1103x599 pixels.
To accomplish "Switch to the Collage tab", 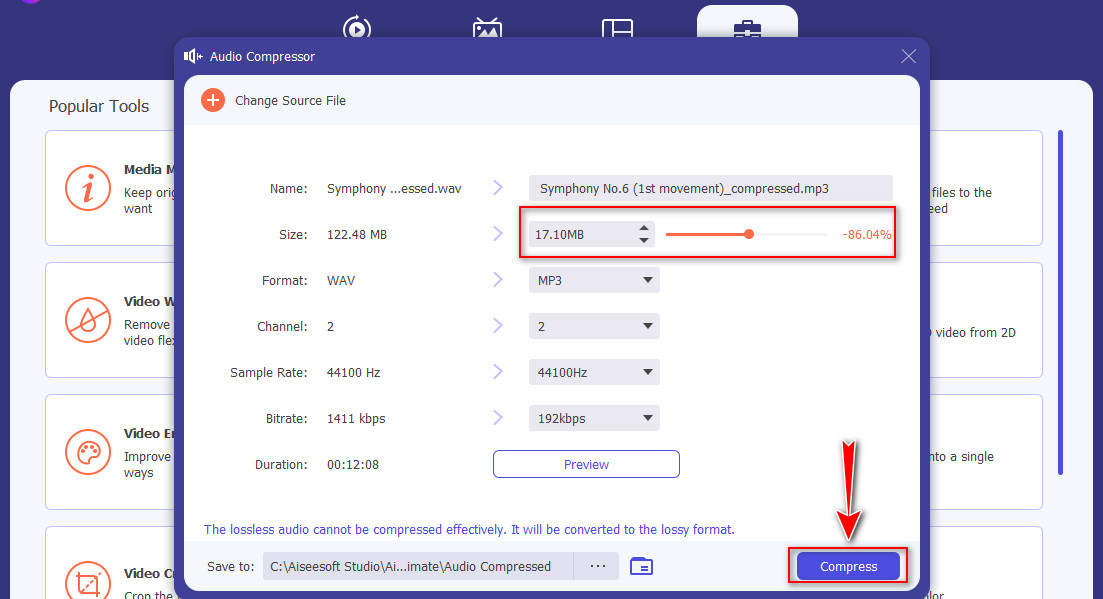I will pos(617,29).
